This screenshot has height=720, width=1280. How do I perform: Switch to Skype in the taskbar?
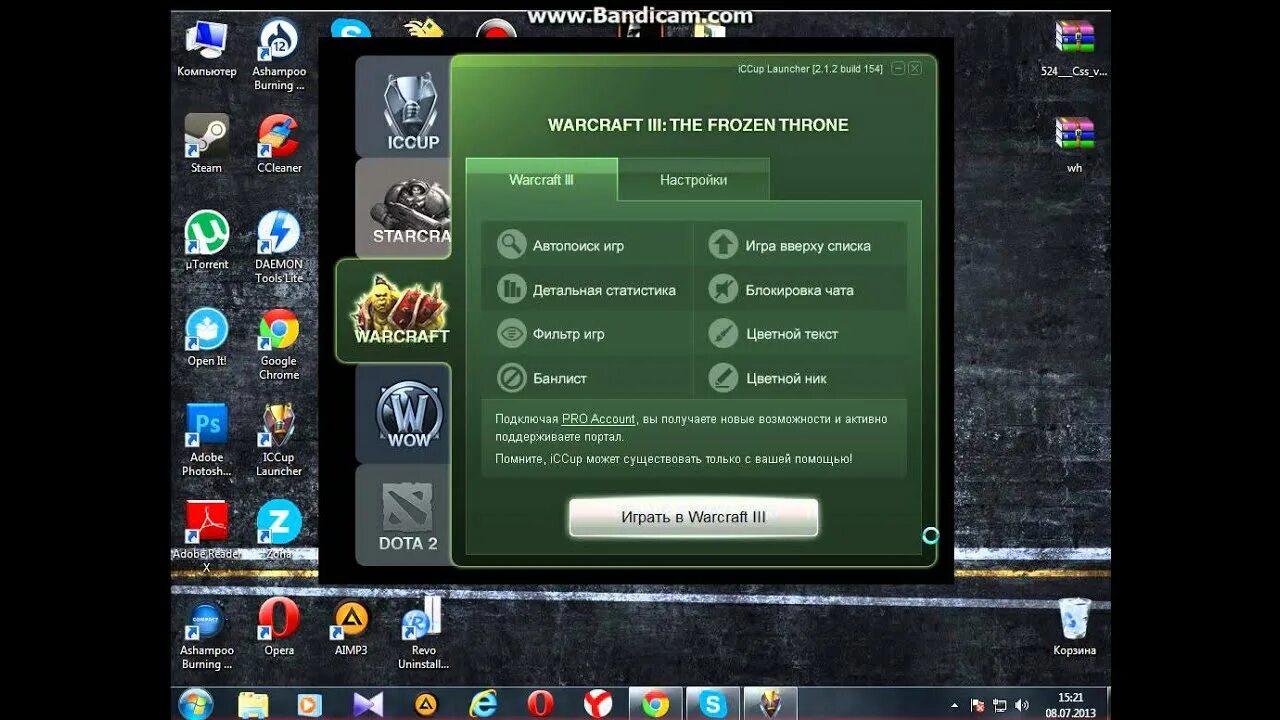click(713, 704)
